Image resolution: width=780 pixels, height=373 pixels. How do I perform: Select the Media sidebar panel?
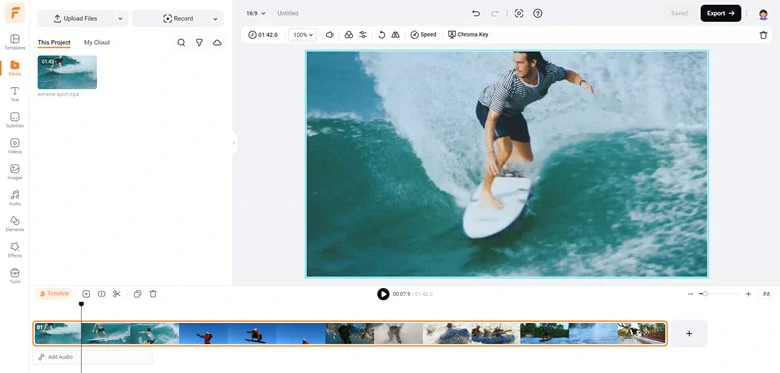click(x=15, y=68)
